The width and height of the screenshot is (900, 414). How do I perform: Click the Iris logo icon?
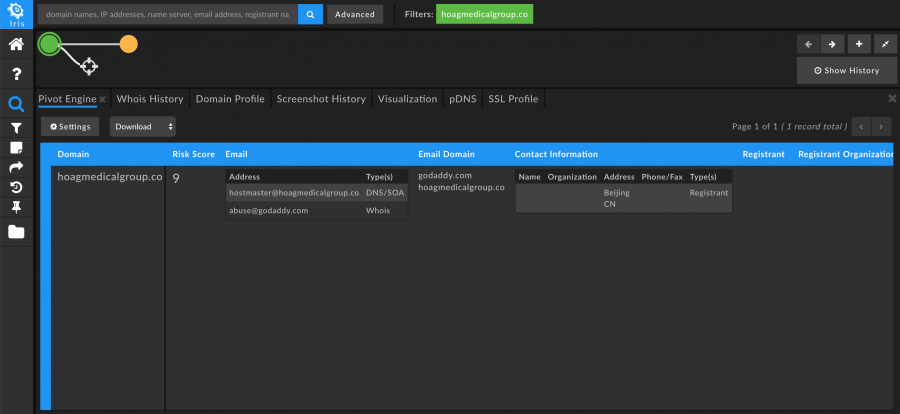[x=17, y=14]
